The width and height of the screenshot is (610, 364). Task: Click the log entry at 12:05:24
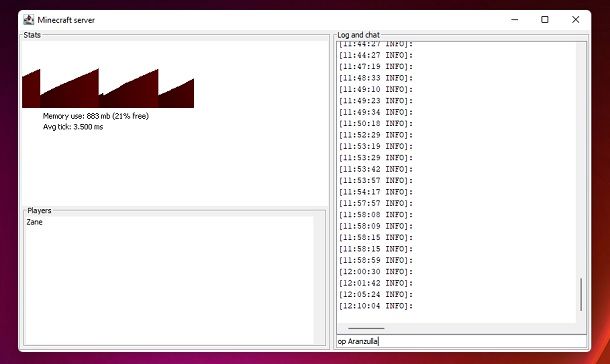click(376, 294)
